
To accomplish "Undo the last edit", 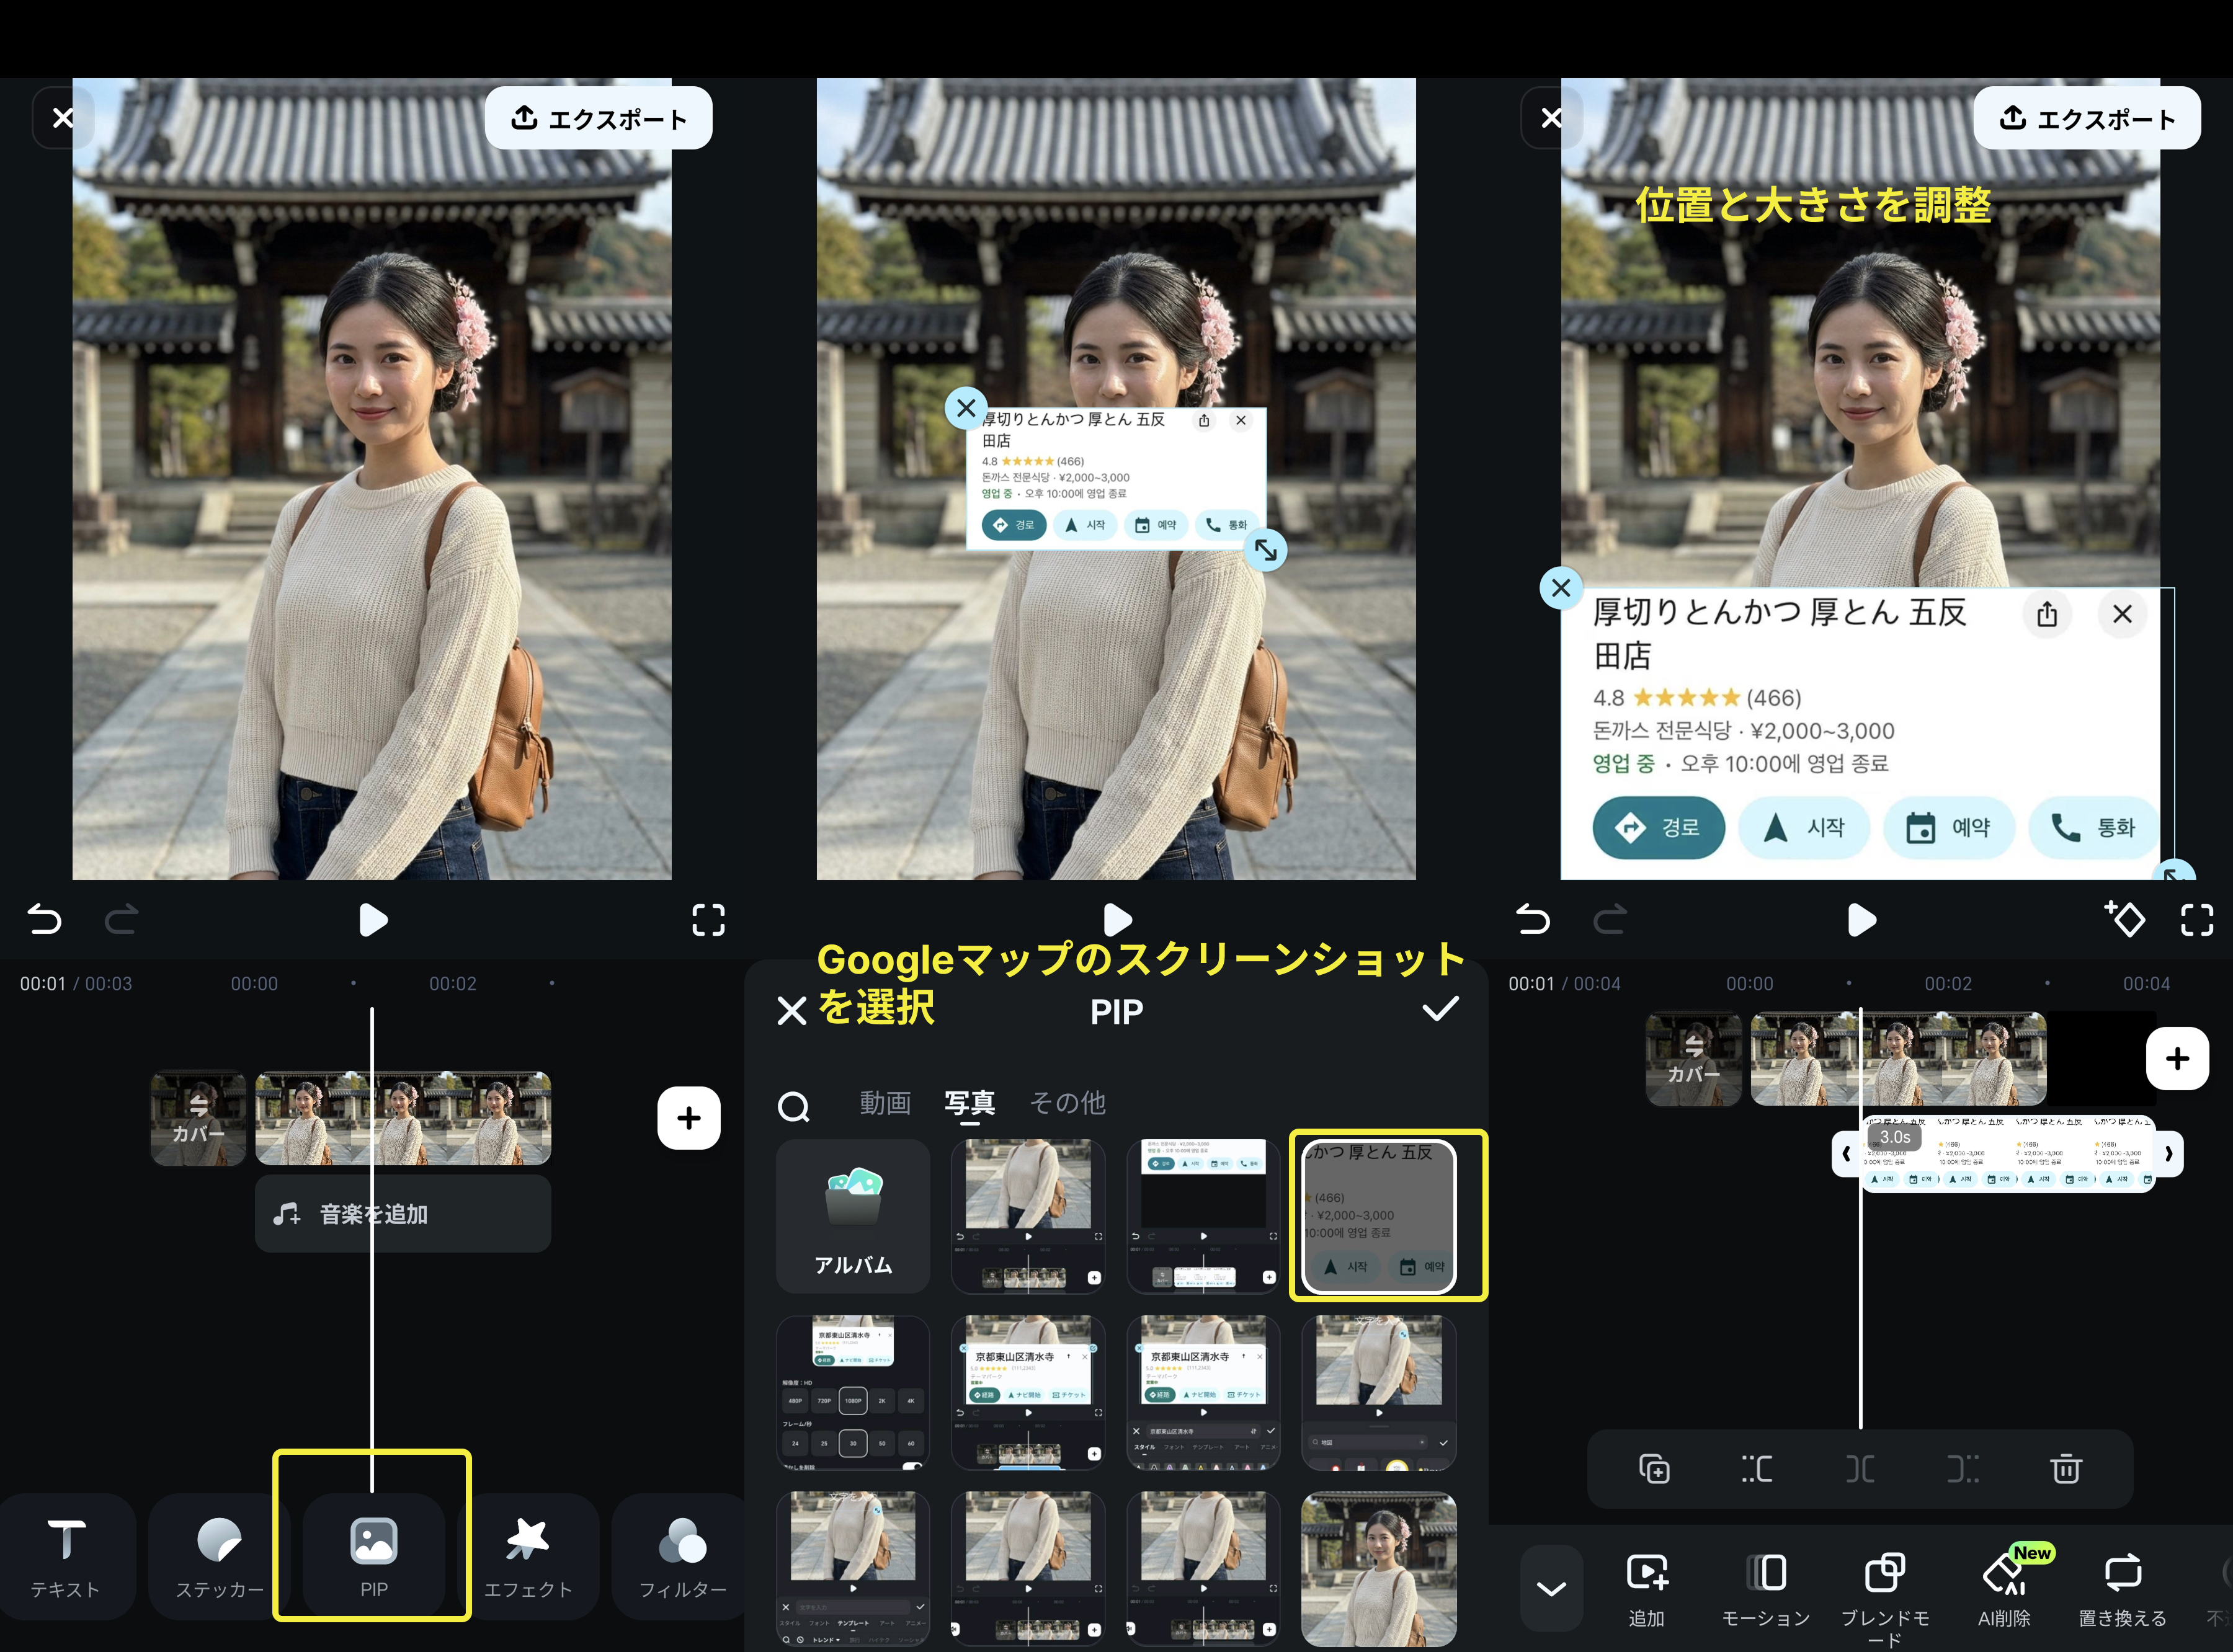I will pyautogui.click(x=44, y=920).
